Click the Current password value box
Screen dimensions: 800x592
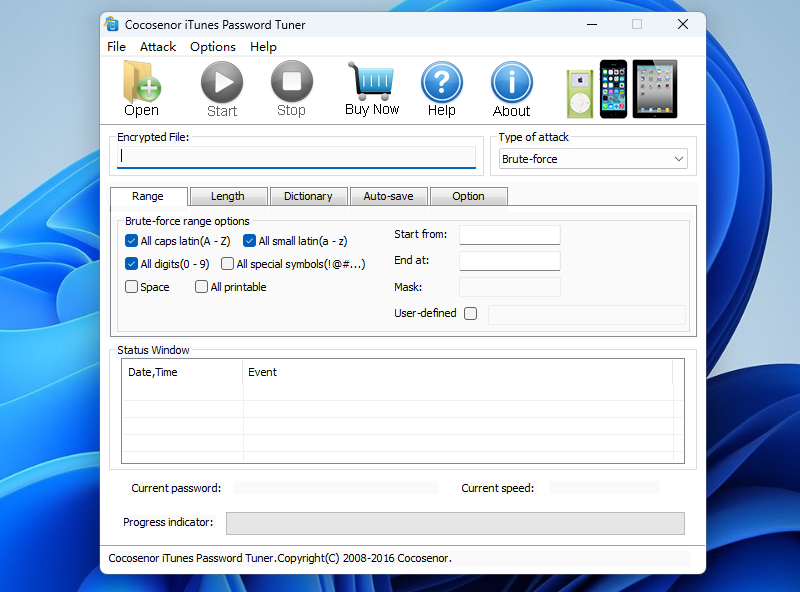pos(336,488)
